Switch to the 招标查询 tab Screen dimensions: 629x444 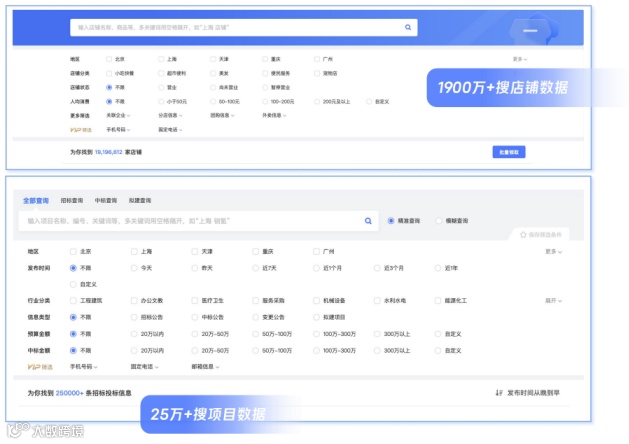click(x=72, y=201)
